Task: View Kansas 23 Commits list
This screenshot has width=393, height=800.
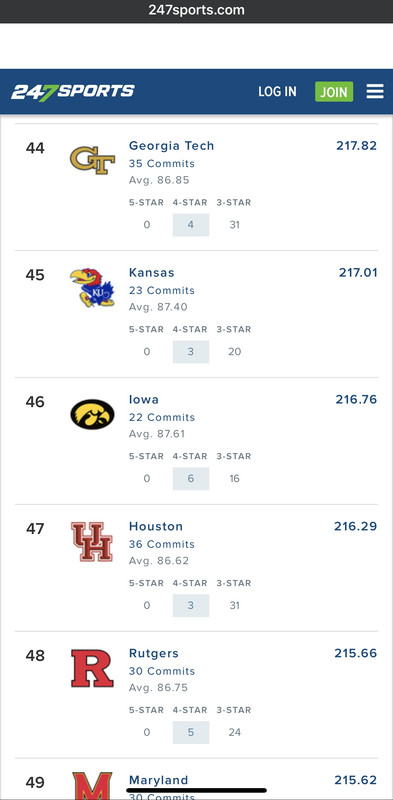Action: 162,291
